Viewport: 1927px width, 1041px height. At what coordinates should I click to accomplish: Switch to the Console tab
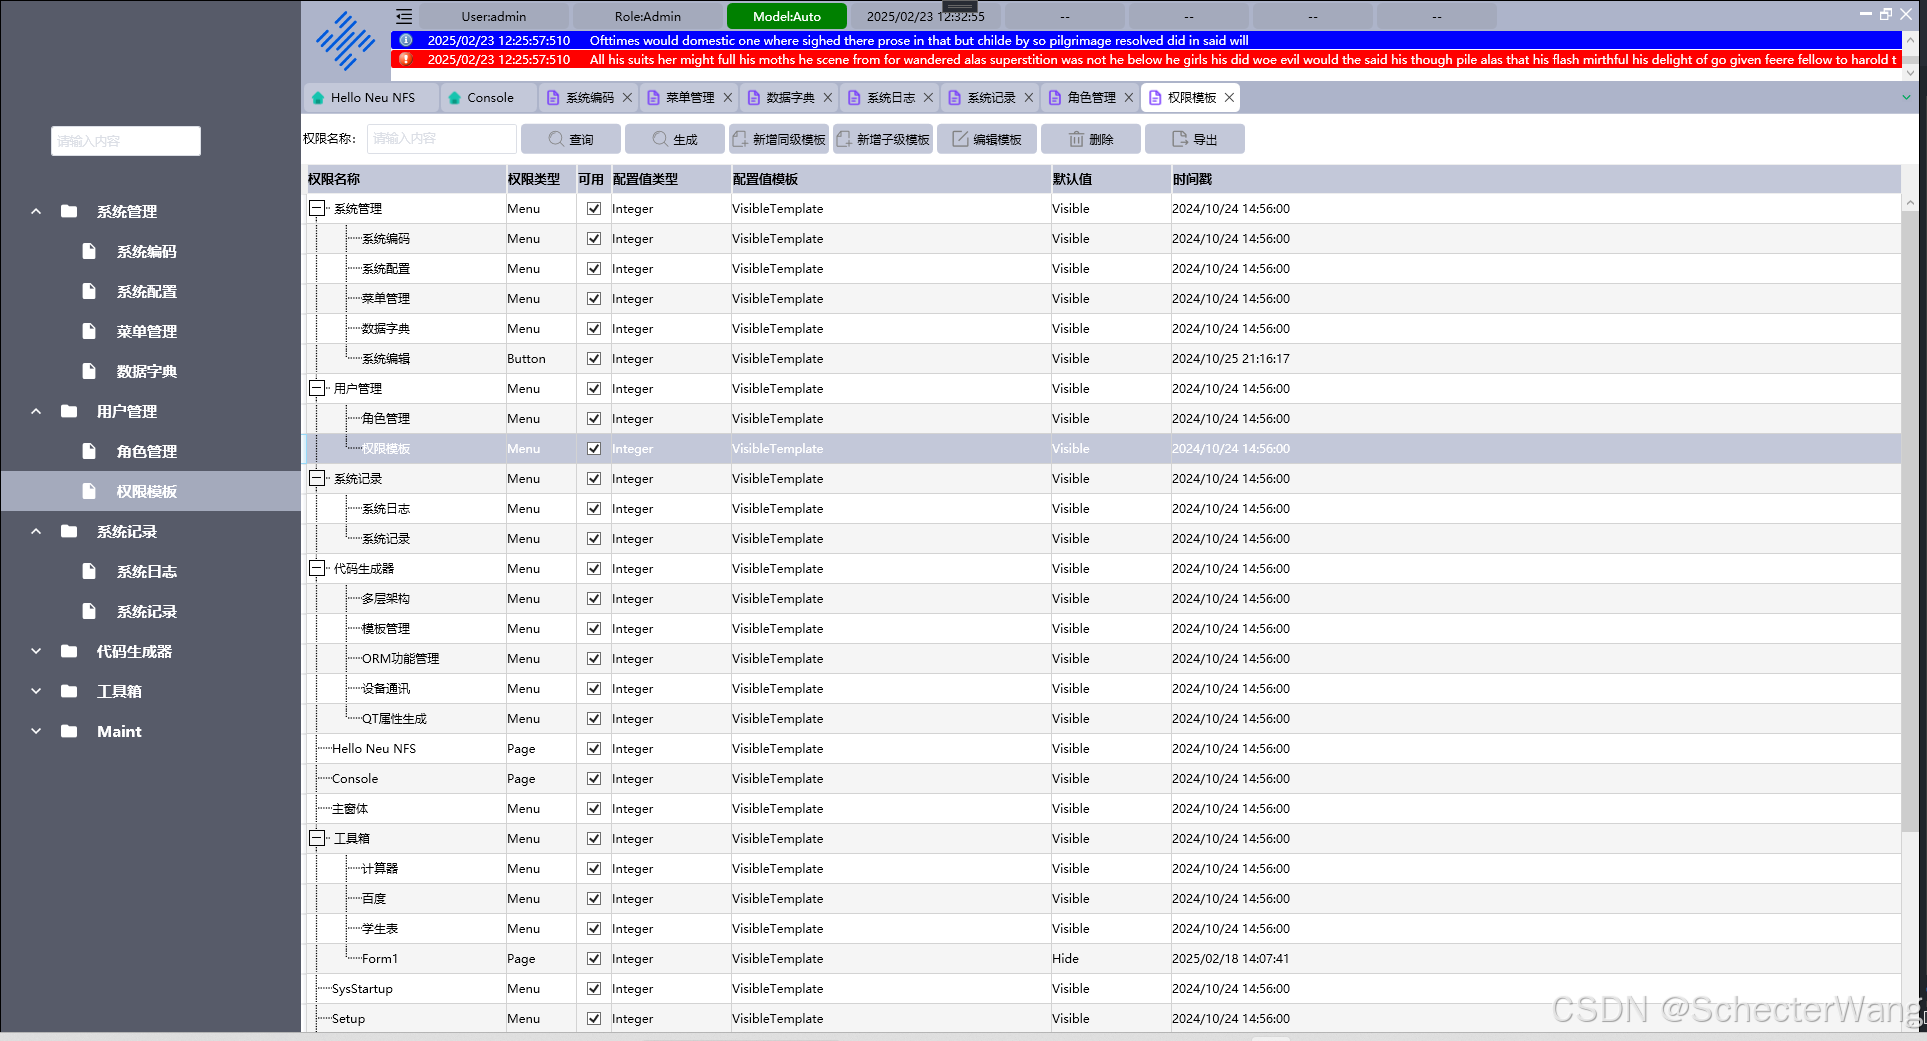pyautogui.click(x=489, y=97)
